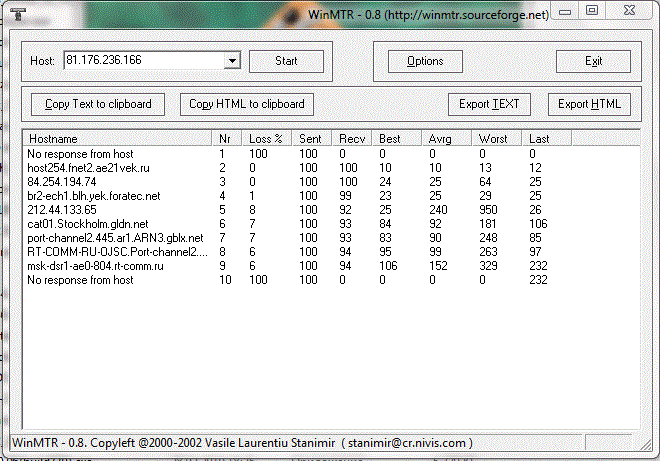Click the WinMTR title bar text
Screen dimensions: 660x461
pyautogui.click(x=428, y=15)
